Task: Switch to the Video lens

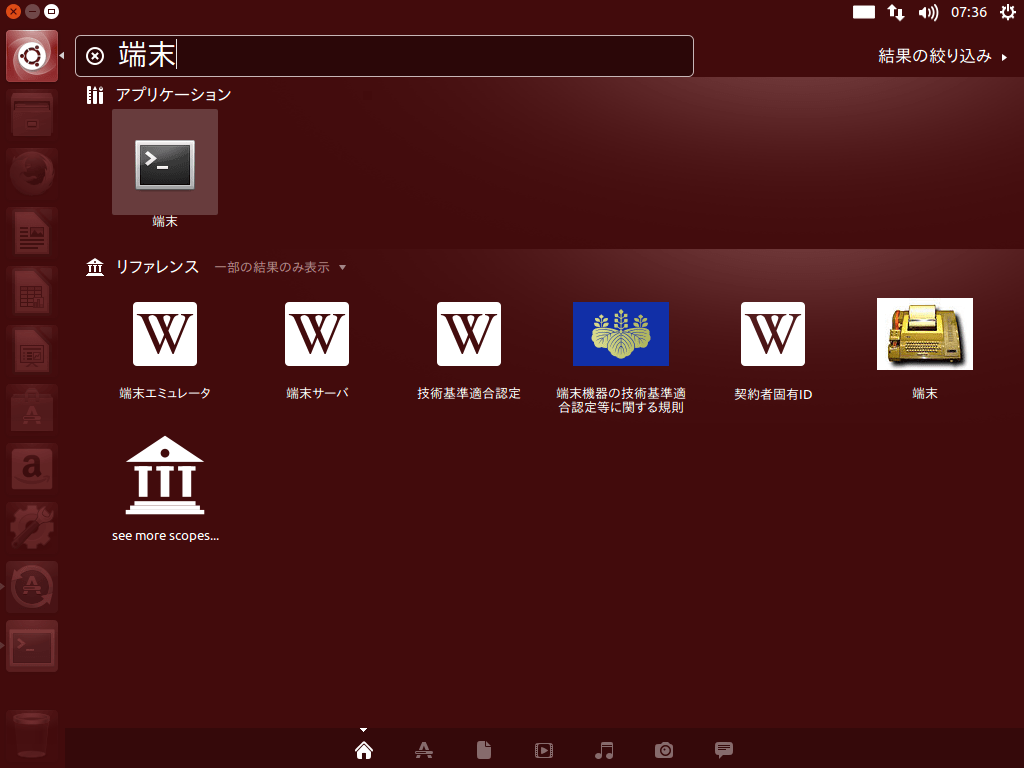Action: point(543,750)
